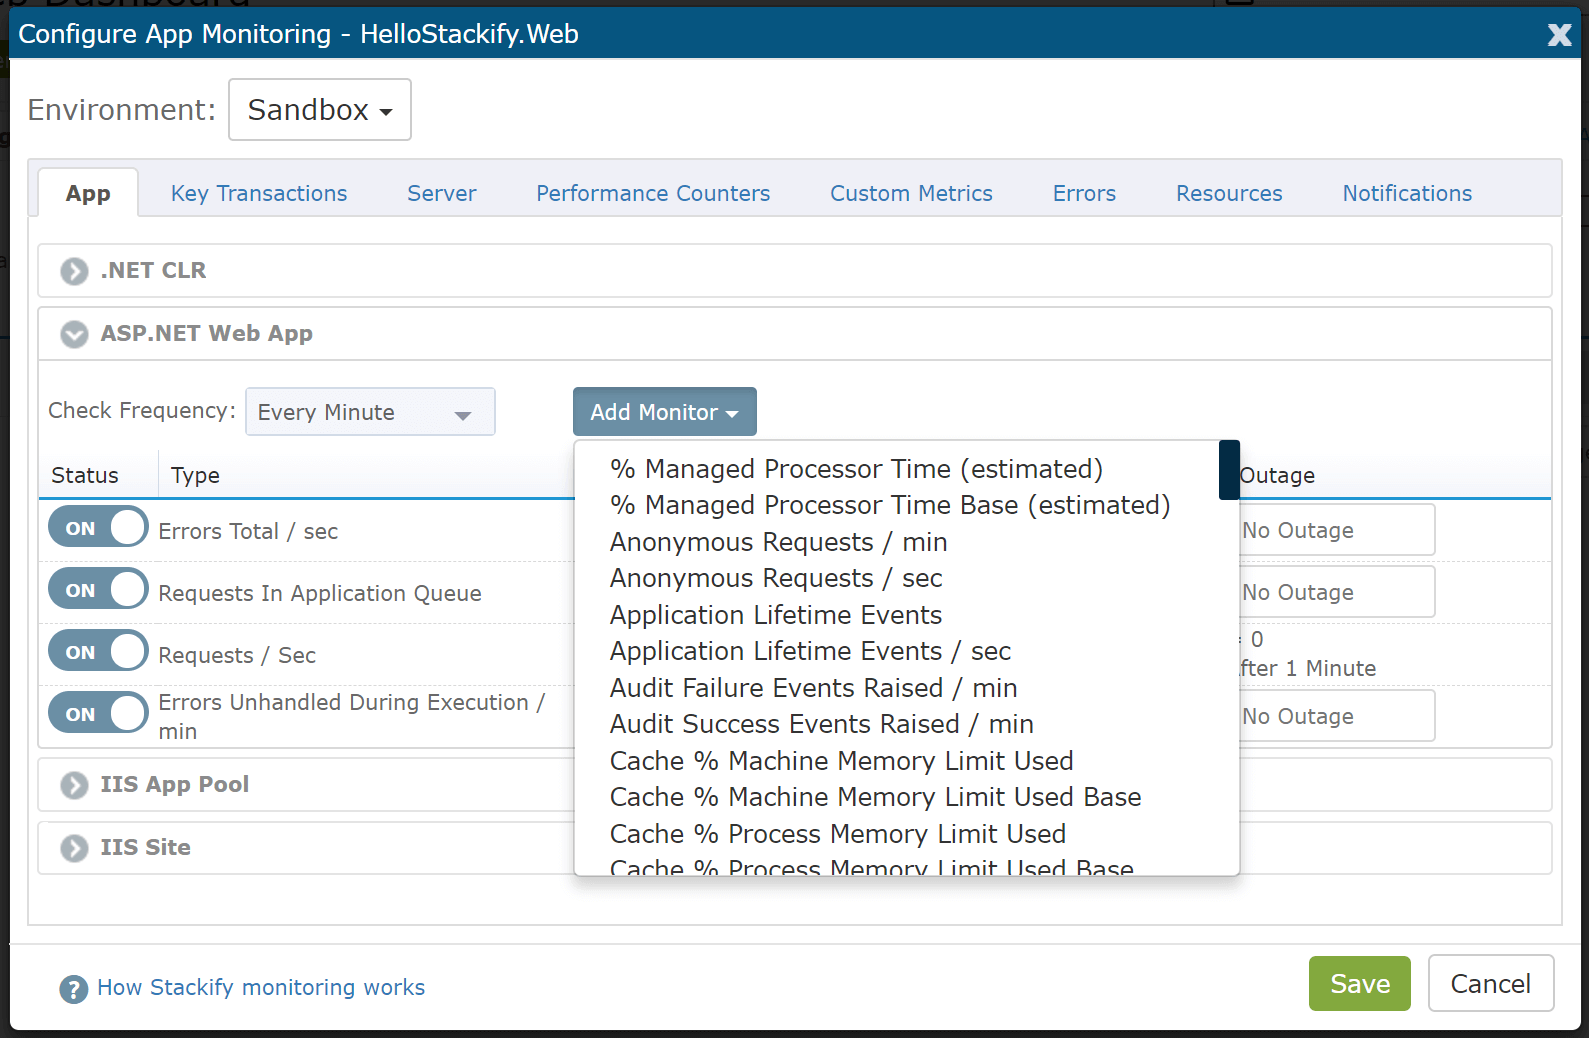
Task: Switch to the Key Transactions tab
Action: pyautogui.click(x=259, y=194)
